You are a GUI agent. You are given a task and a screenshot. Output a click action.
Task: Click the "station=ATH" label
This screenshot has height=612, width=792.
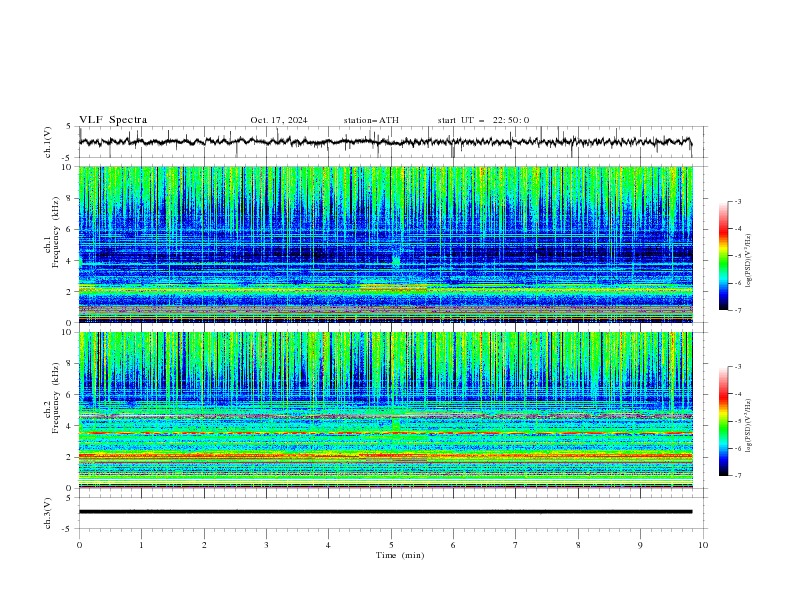[x=371, y=120]
